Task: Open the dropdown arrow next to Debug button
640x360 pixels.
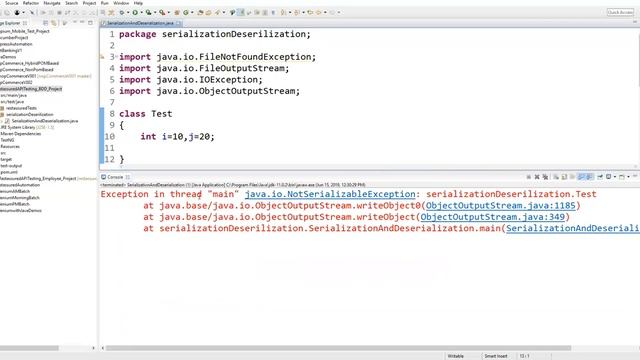Action: click(x=129, y=13)
